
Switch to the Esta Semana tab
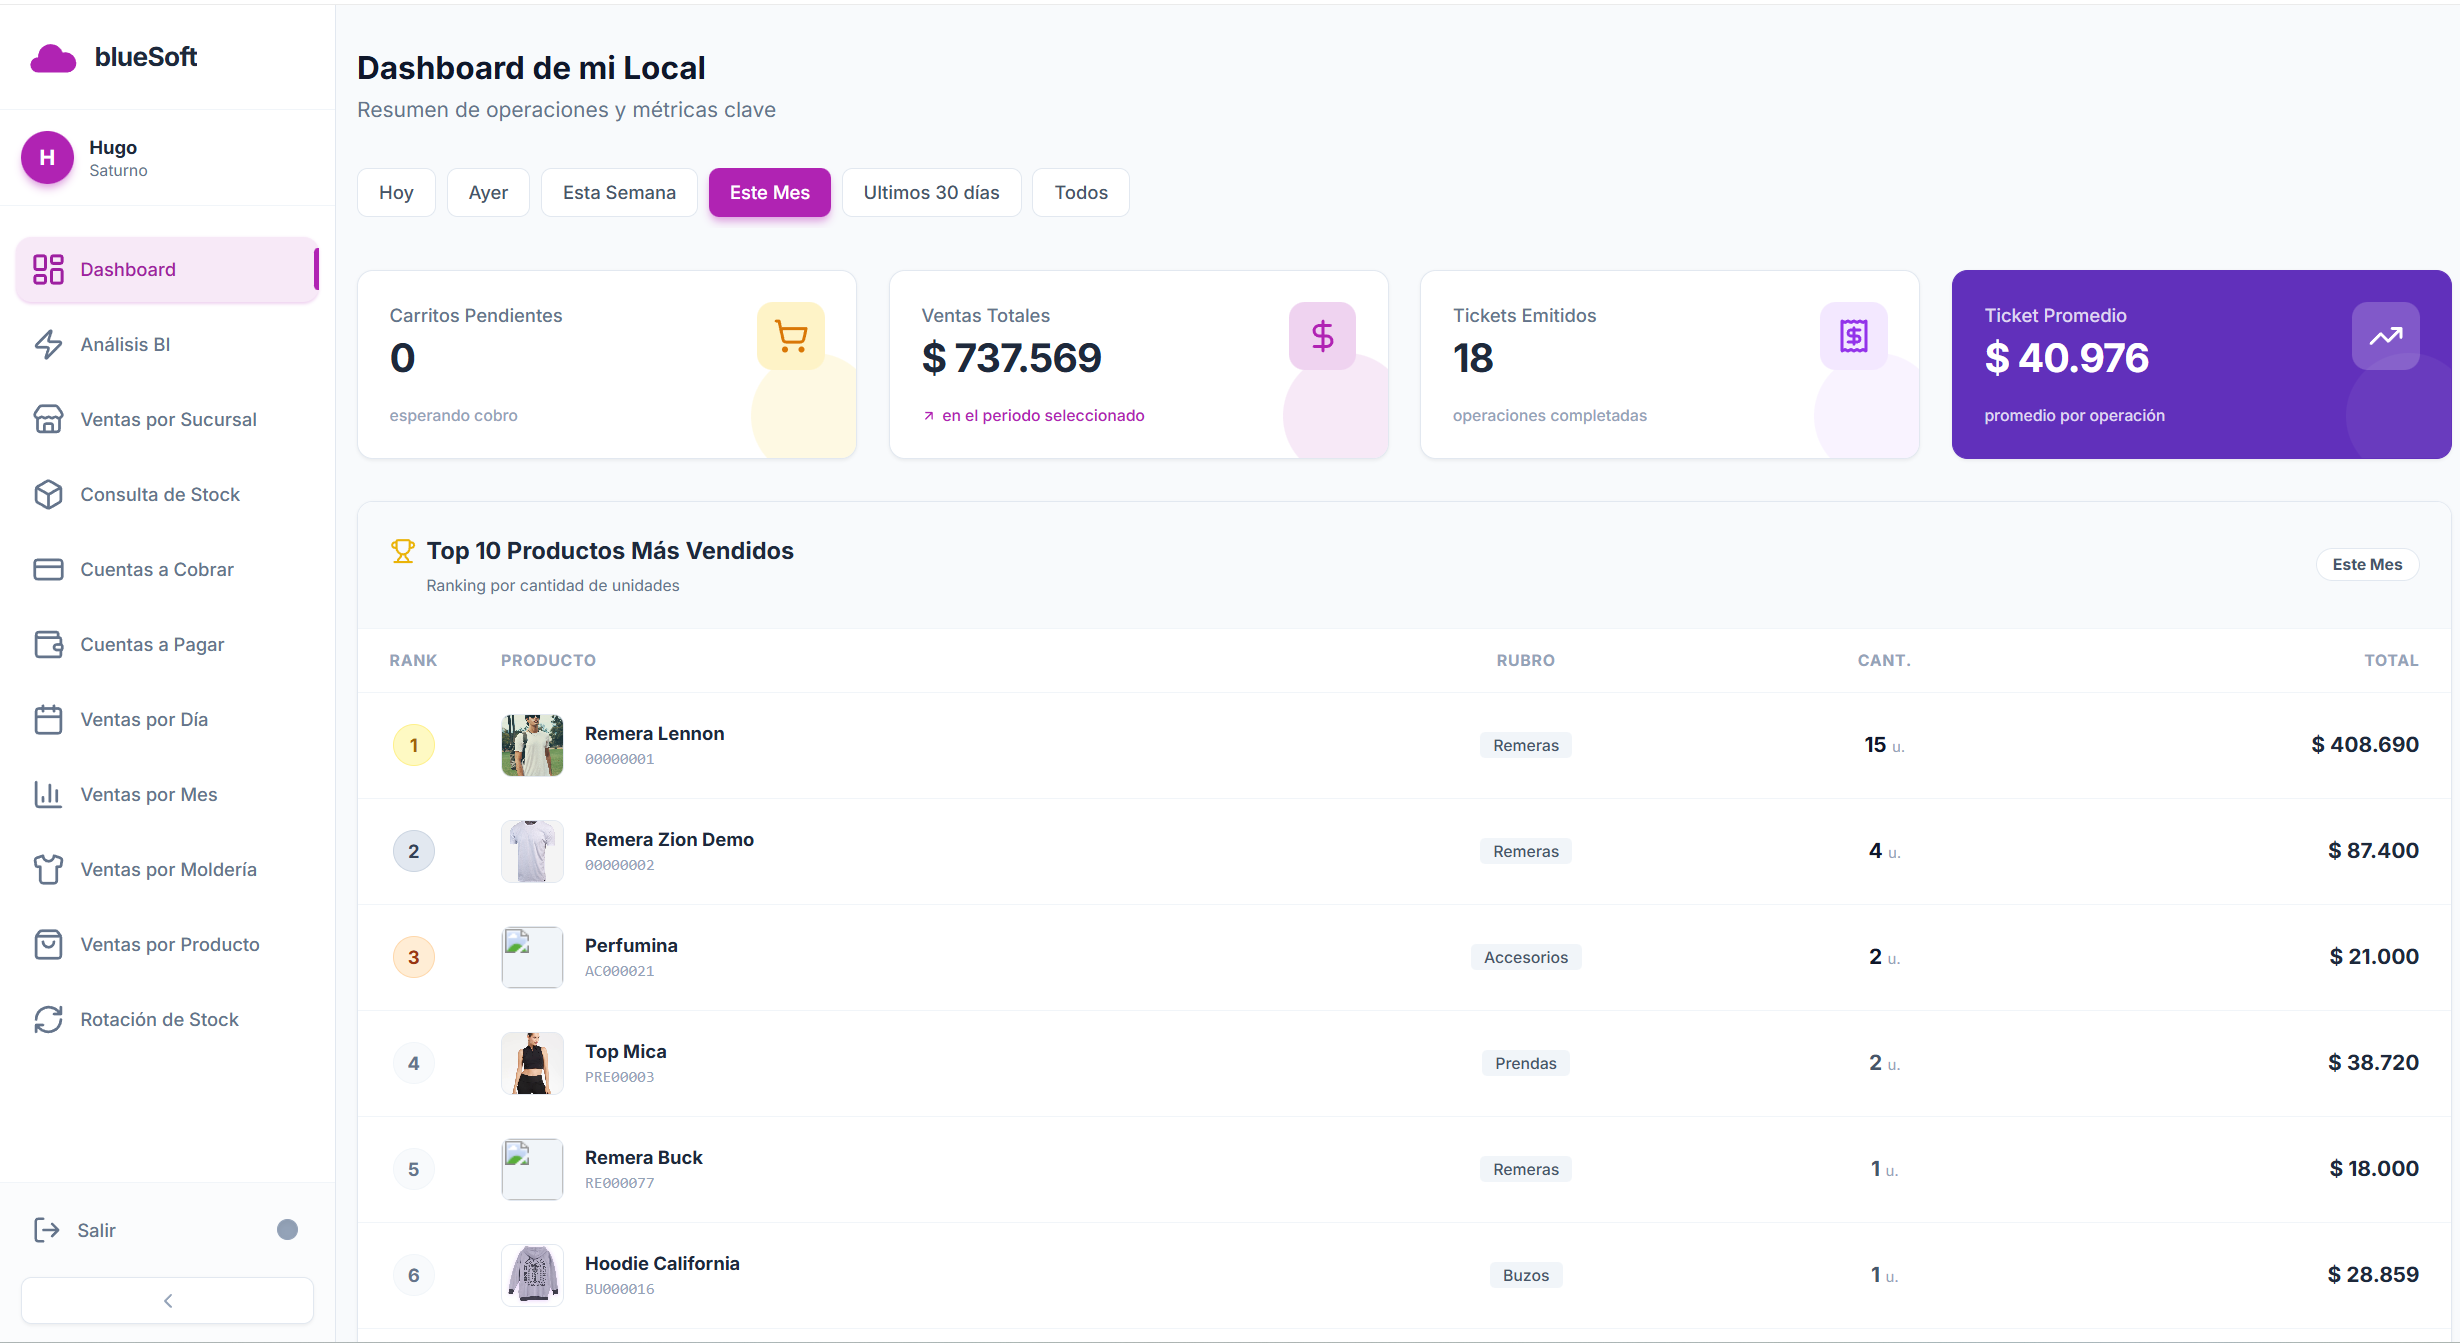pyautogui.click(x=618, y=192)
